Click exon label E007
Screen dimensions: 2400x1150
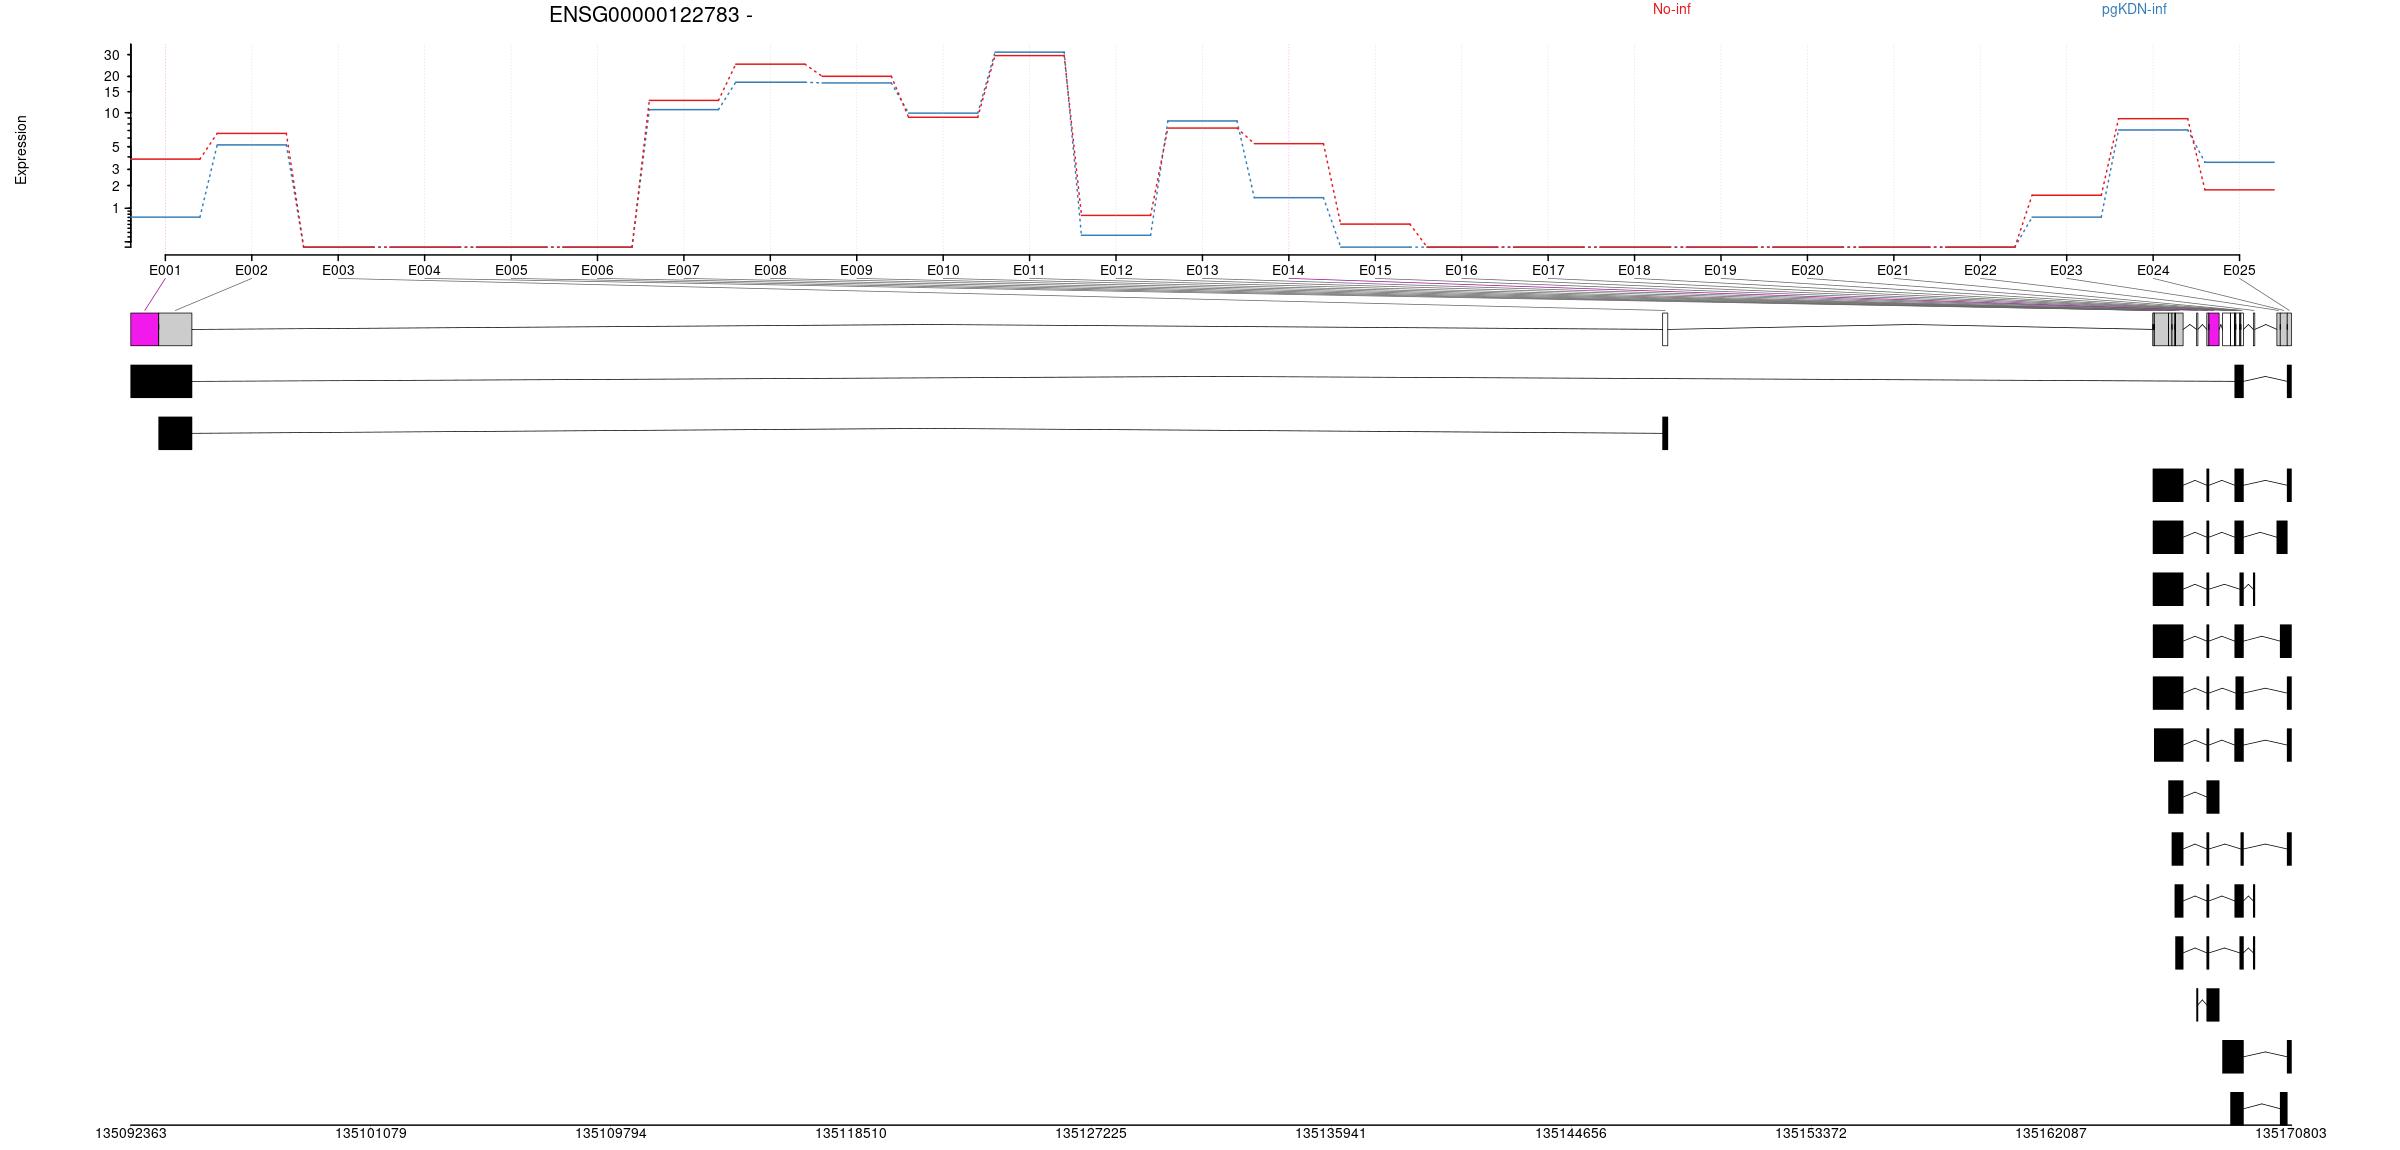point(683,270)
